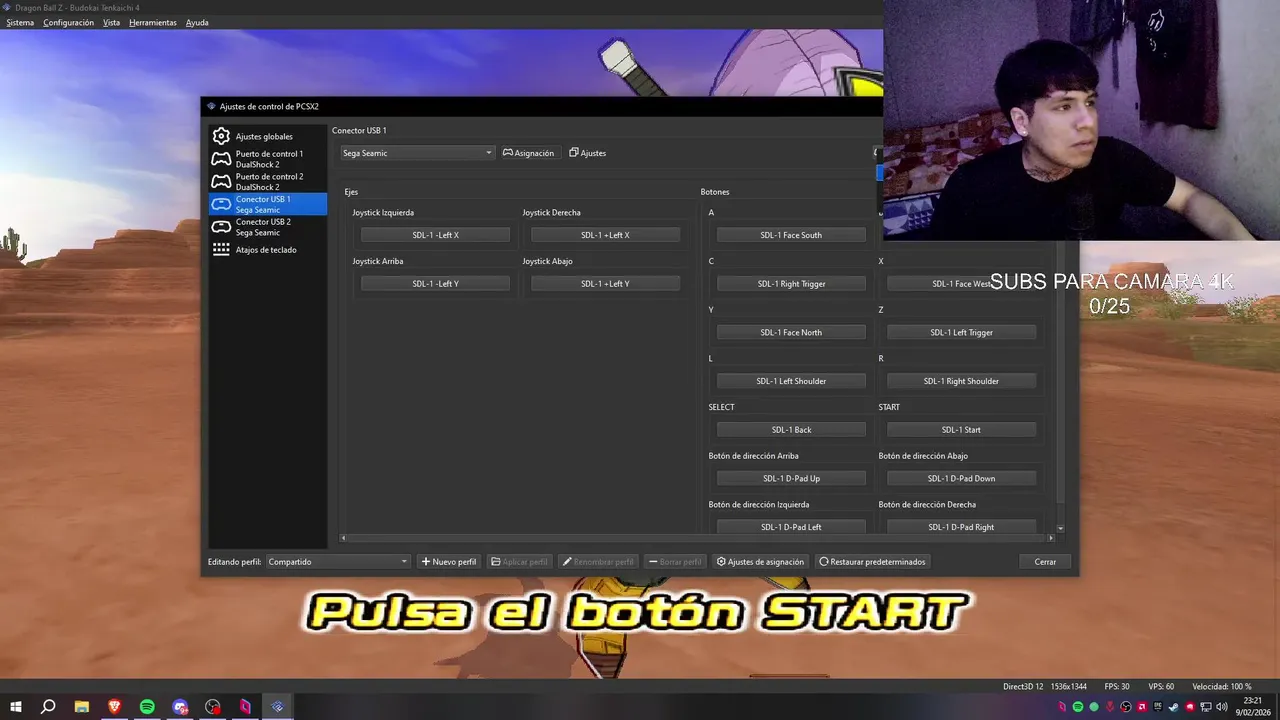Rebind button A SDL-1 Face South
The height and width of the screenshot is (720, 1280).
(791, 235)
